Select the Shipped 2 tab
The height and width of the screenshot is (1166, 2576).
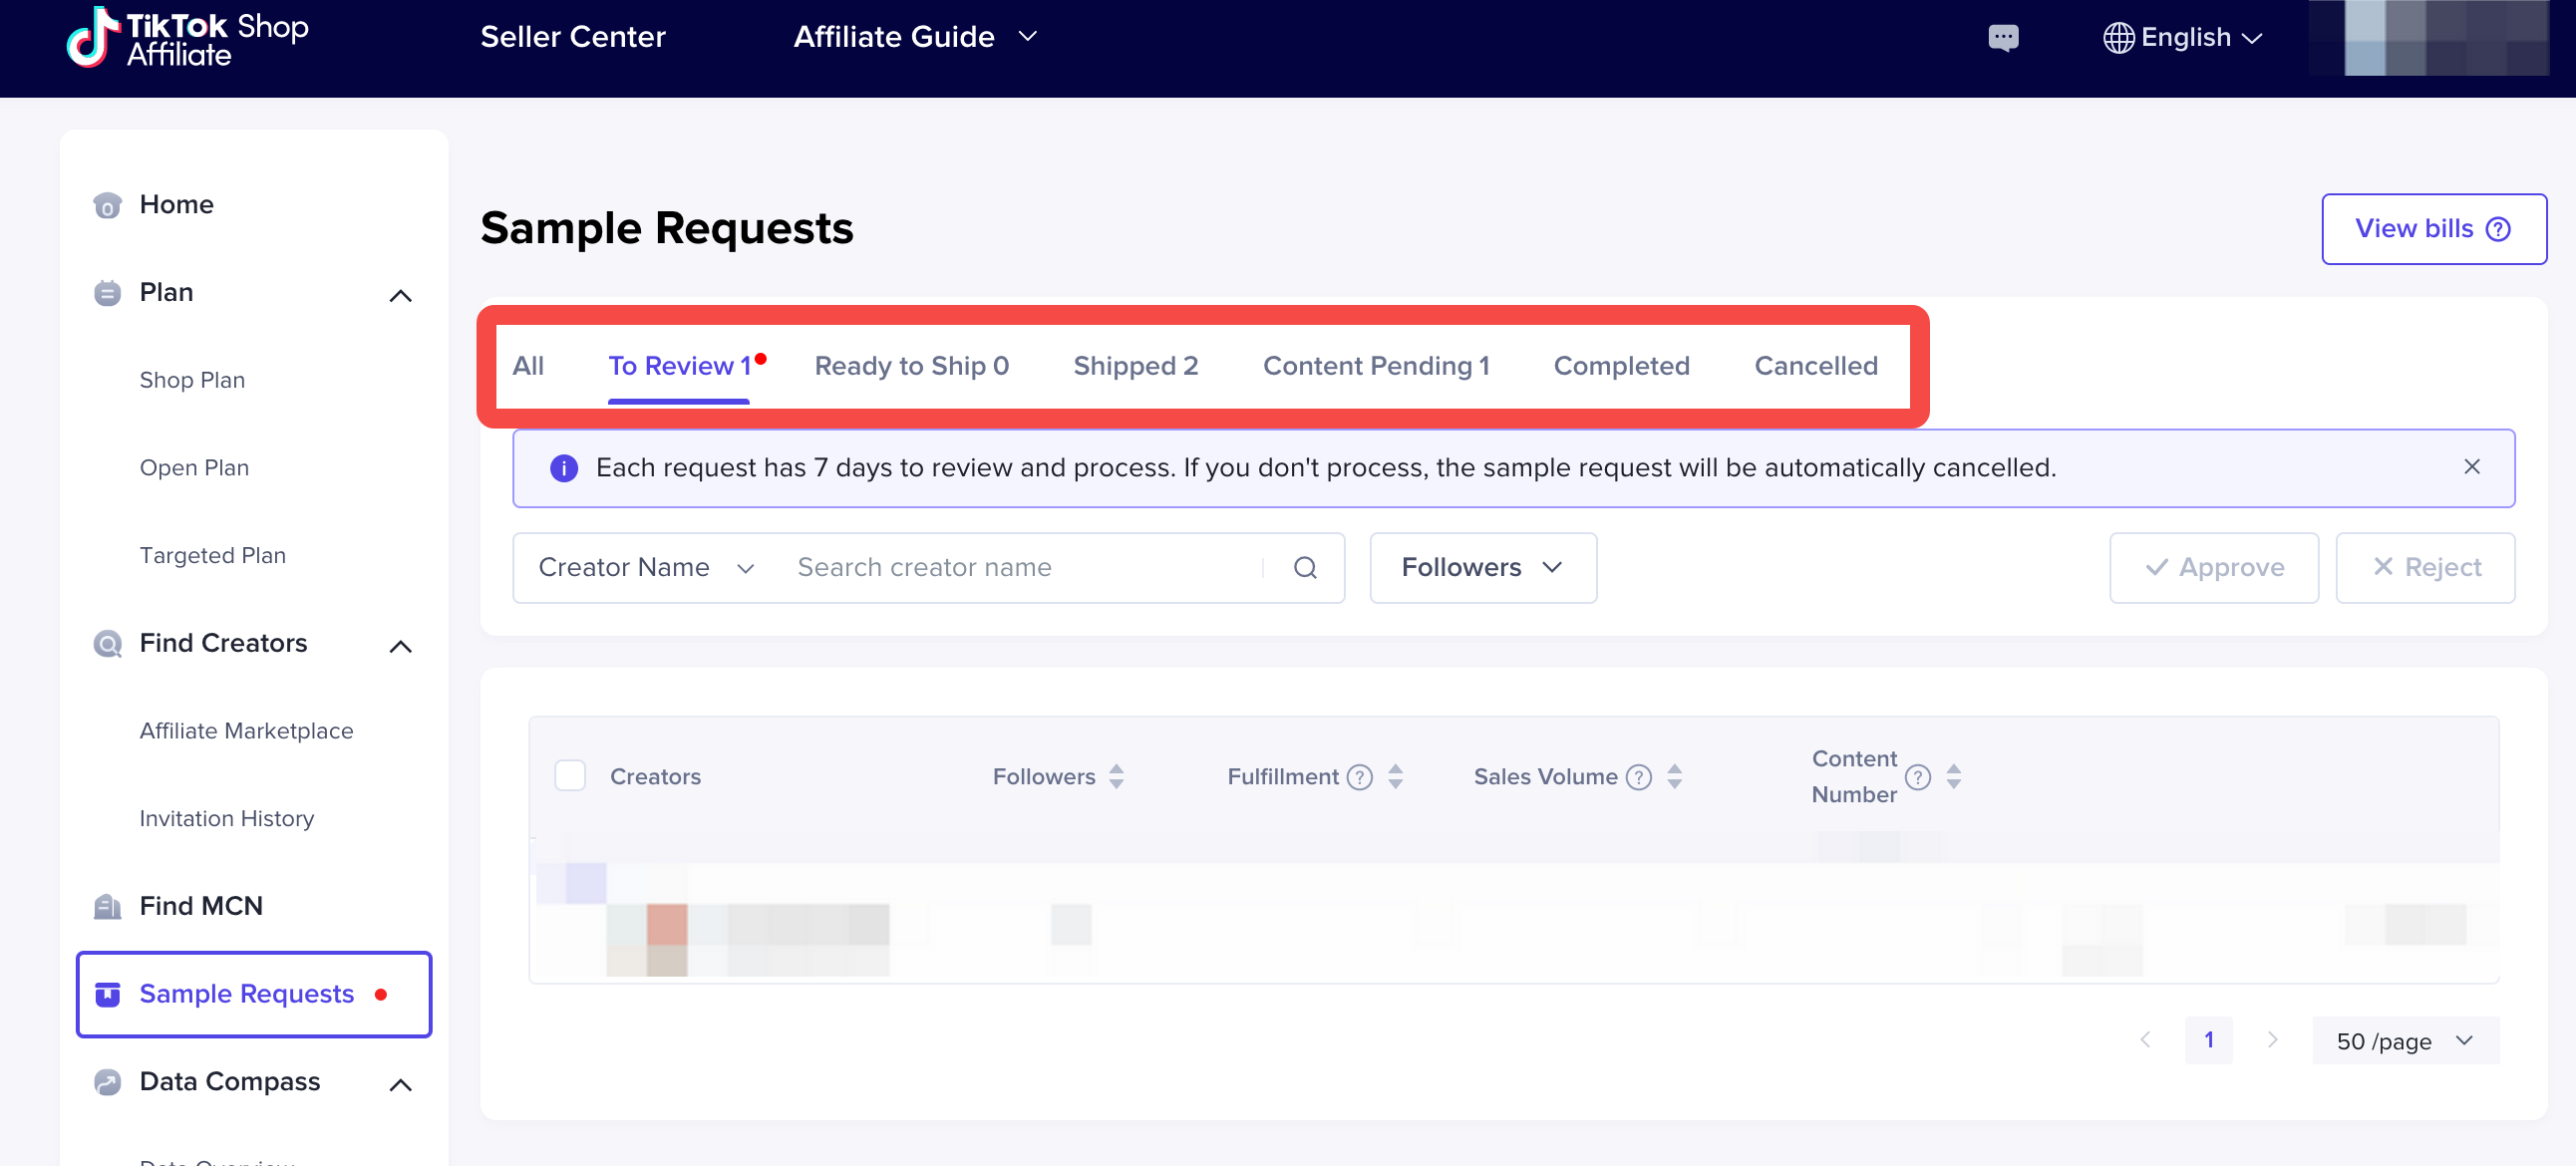tap(1136, 363)
